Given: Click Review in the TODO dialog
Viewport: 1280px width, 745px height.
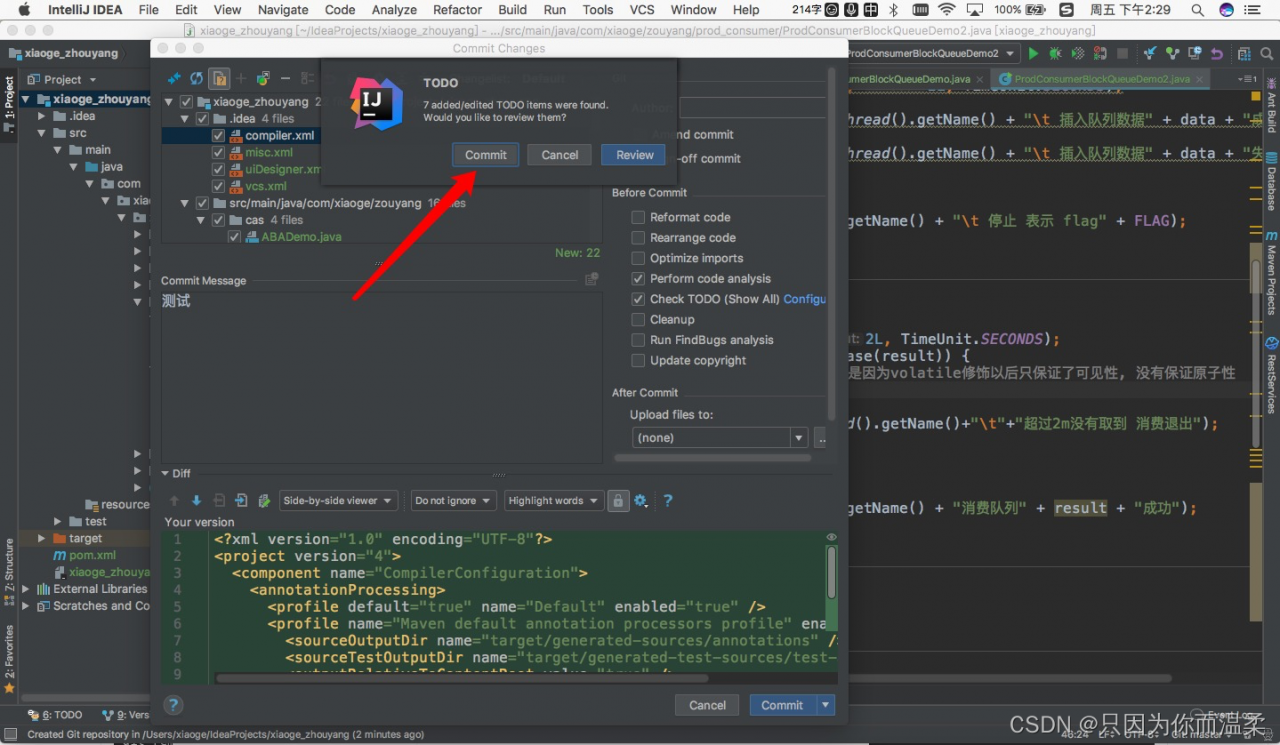Looking at the screenshot, I should (635, 155).
